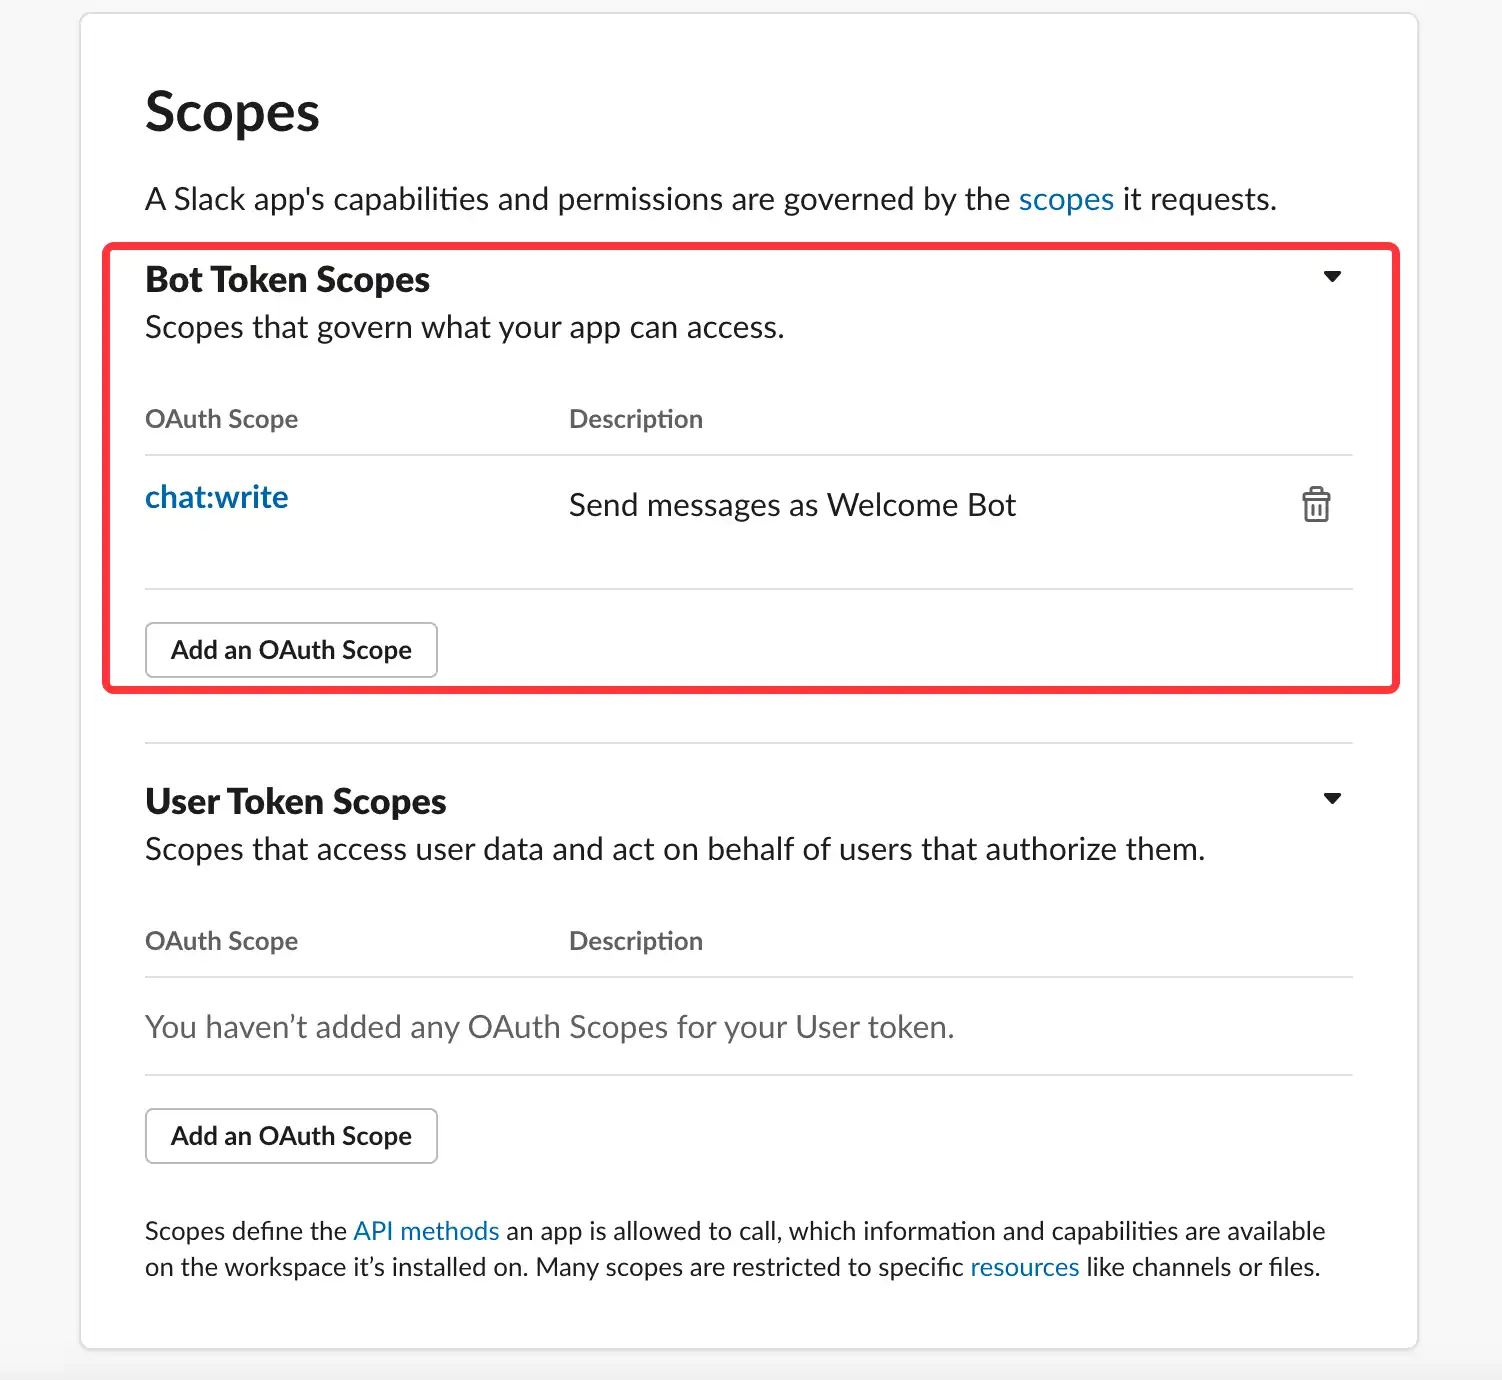
Task: Follow the 'resources' link in the footer text
Action: (x=1025, y=1267)
